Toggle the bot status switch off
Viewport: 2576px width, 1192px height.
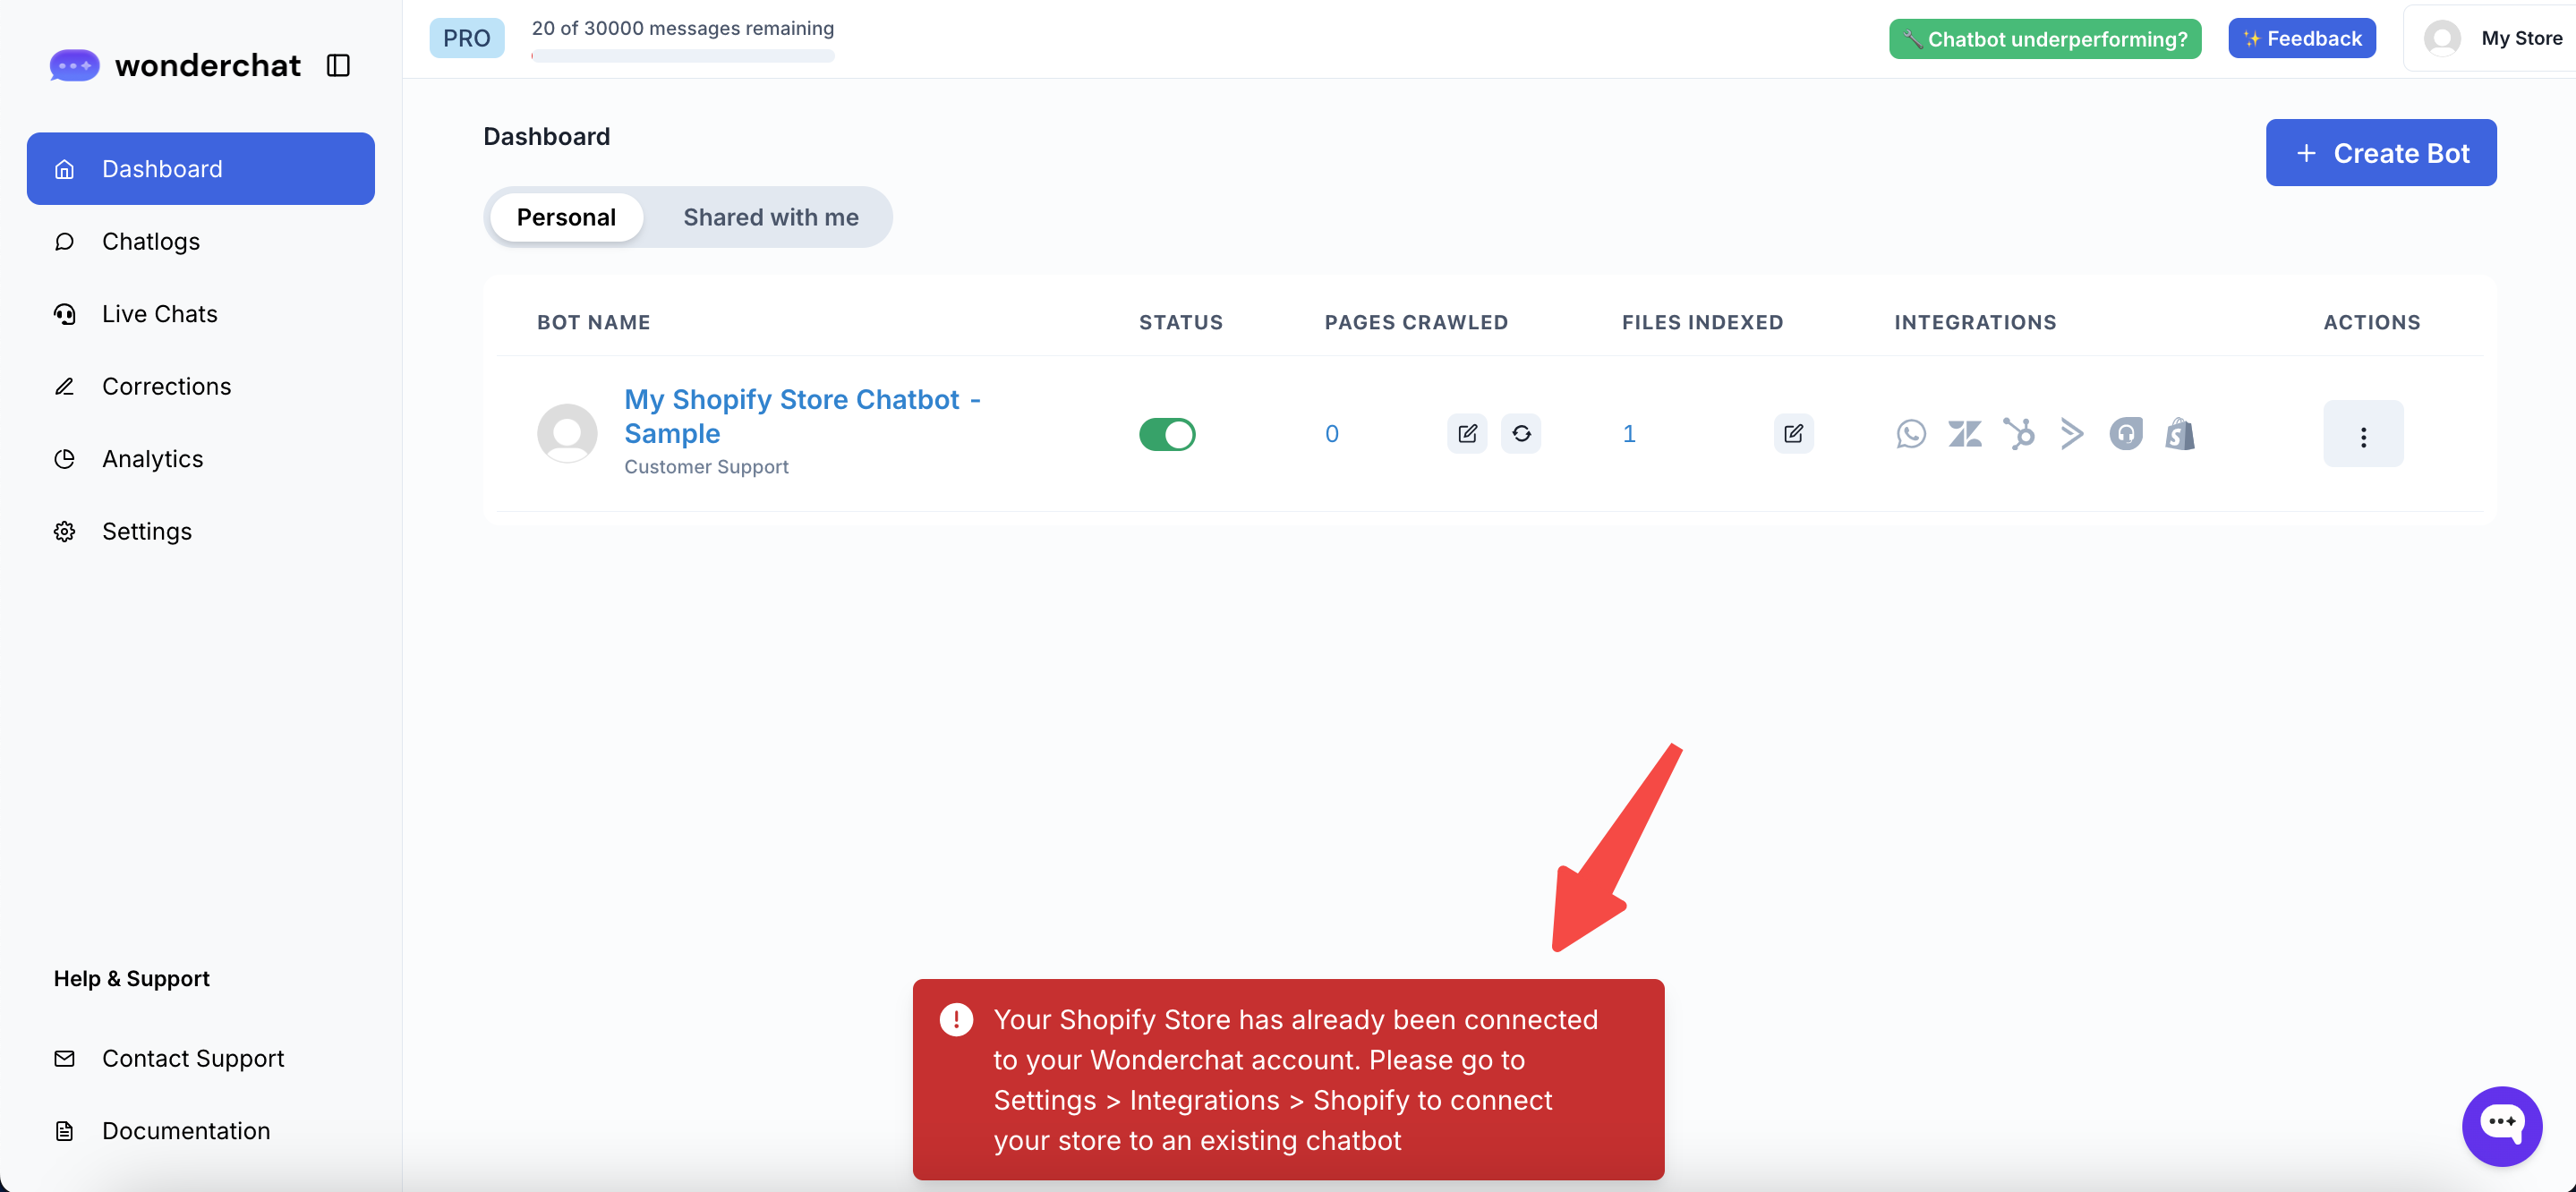1167,434
